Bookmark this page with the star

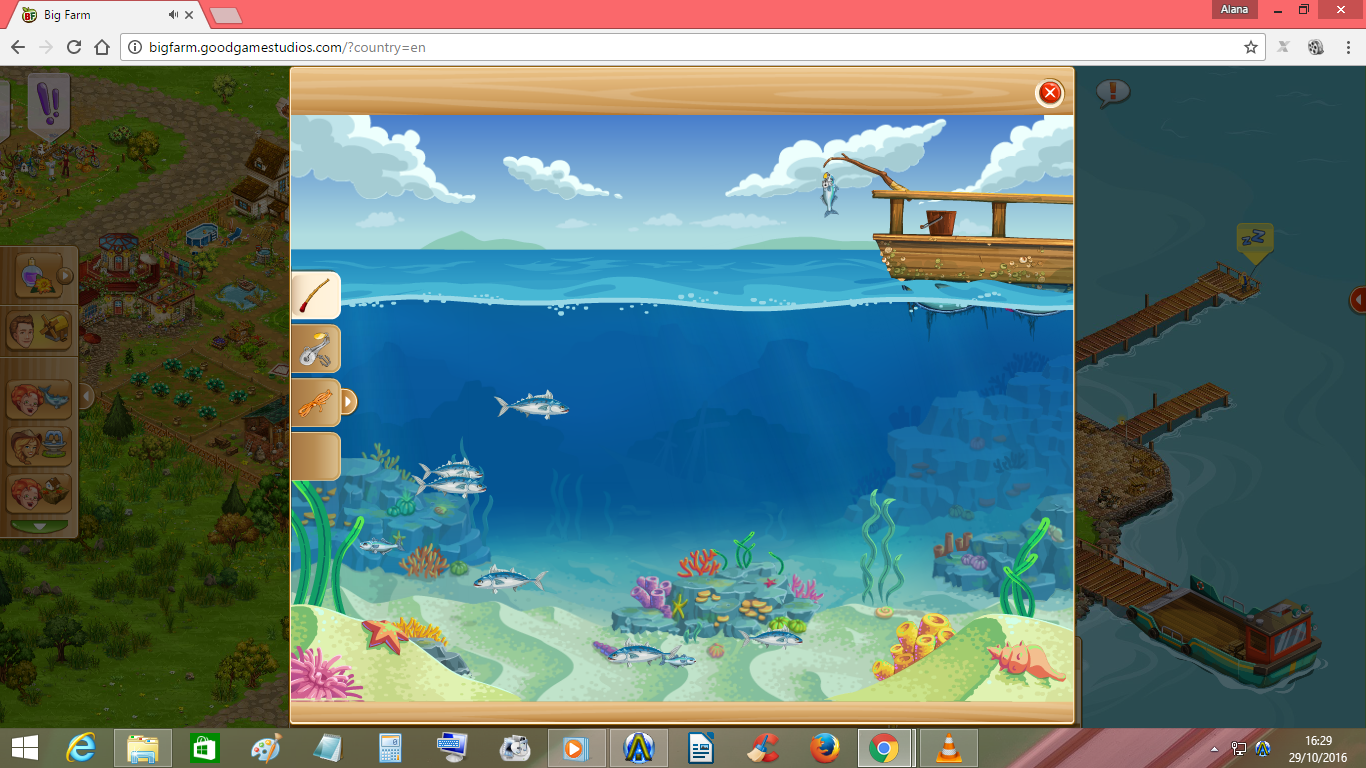tap(1250, 47)
